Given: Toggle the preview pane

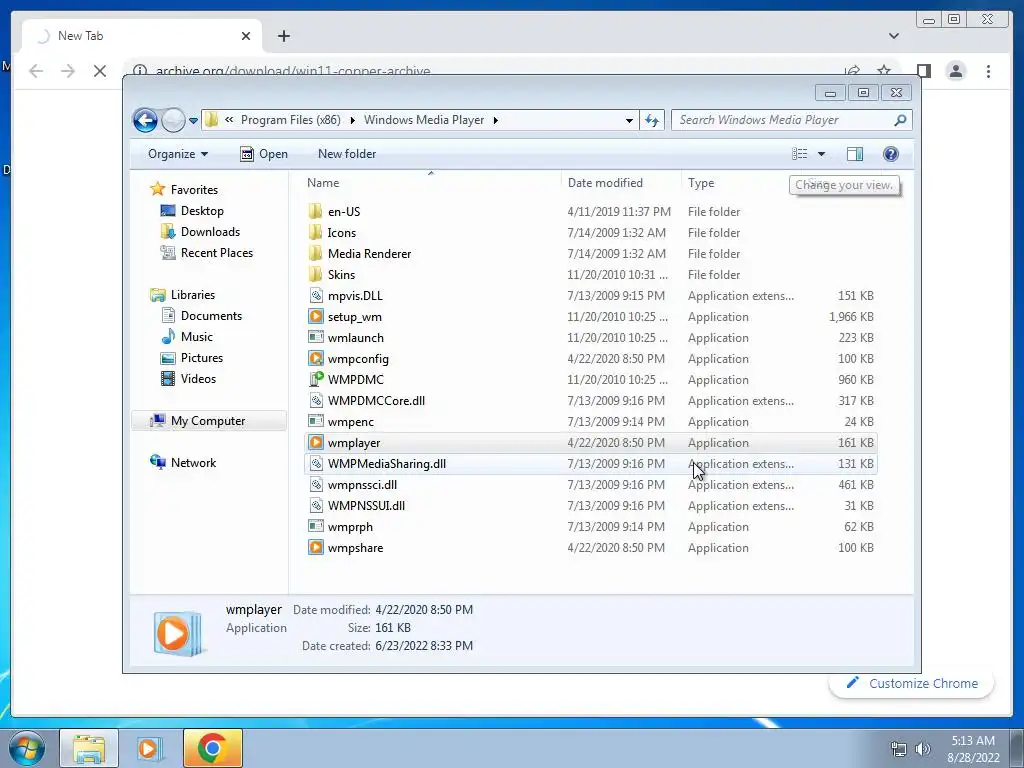Looking at the screenshot, I should tap(855, 154).
